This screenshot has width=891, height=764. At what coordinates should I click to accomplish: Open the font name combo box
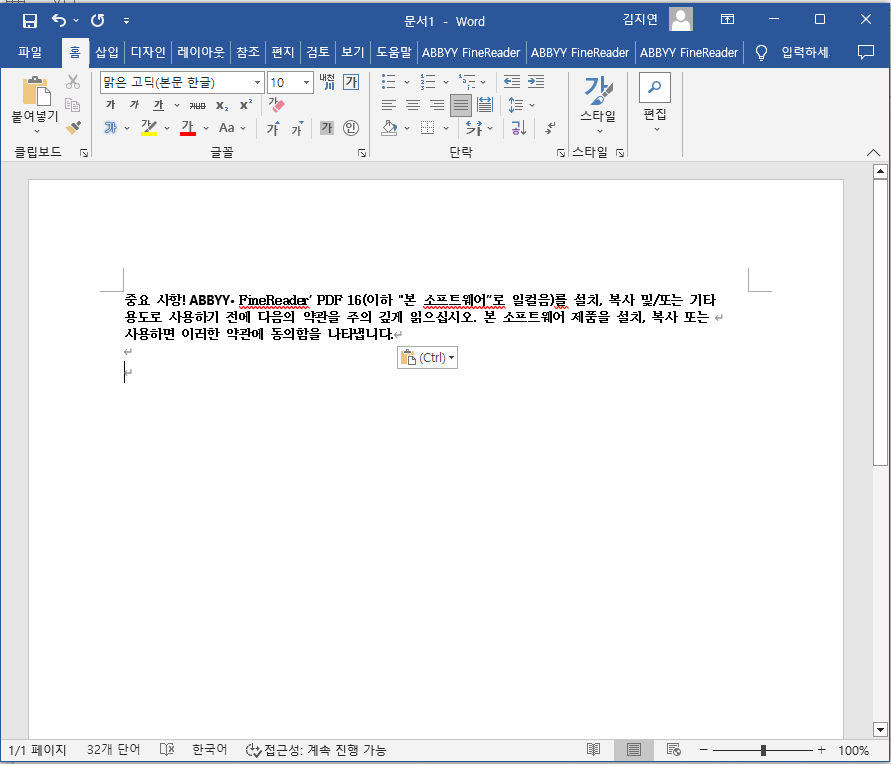[x=182, y=82]
